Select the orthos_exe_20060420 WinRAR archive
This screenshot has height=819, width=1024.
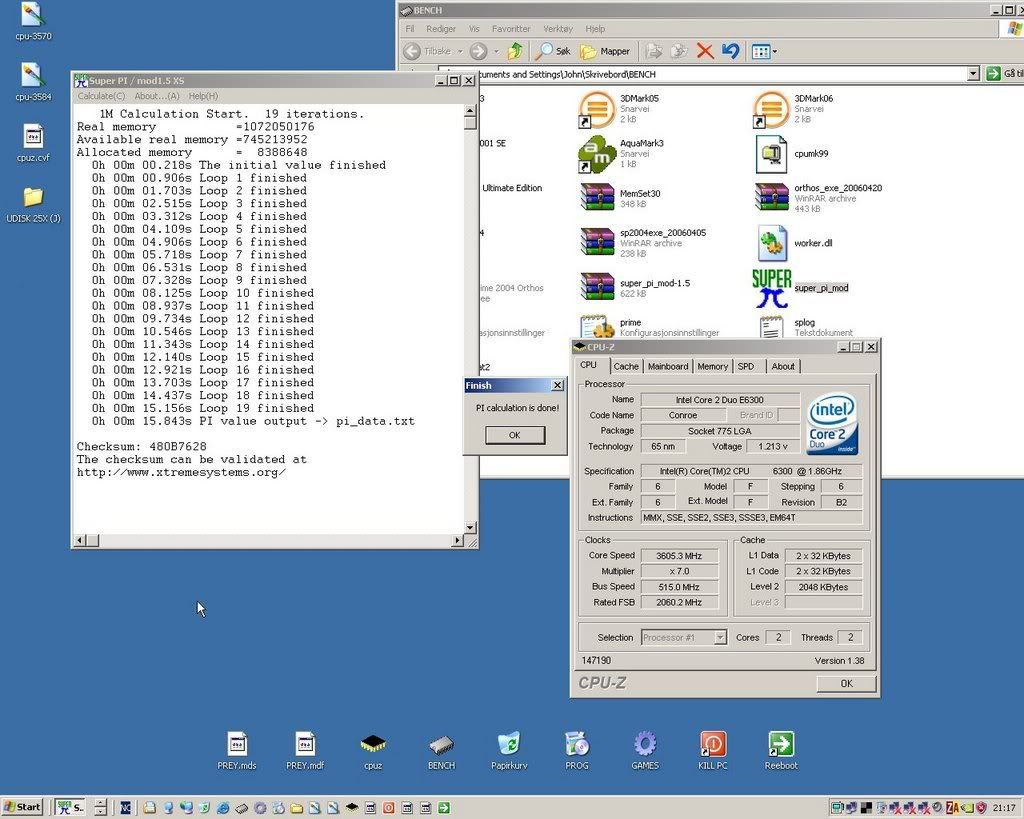pyautogui.click(x=771, y=198)
